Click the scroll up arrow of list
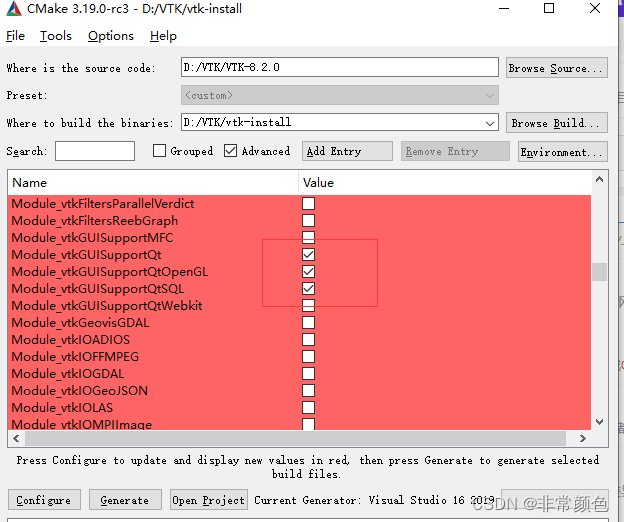 pos(599,179)
